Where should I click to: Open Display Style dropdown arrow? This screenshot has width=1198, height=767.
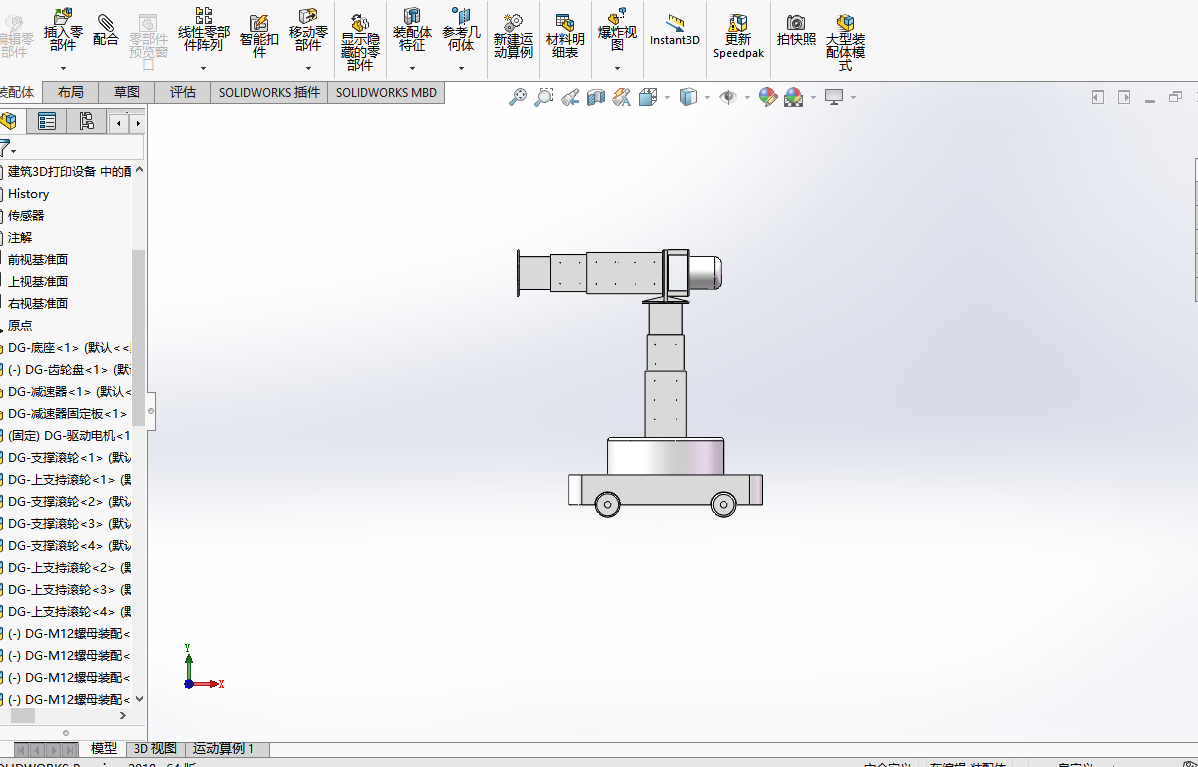point(707,98)
